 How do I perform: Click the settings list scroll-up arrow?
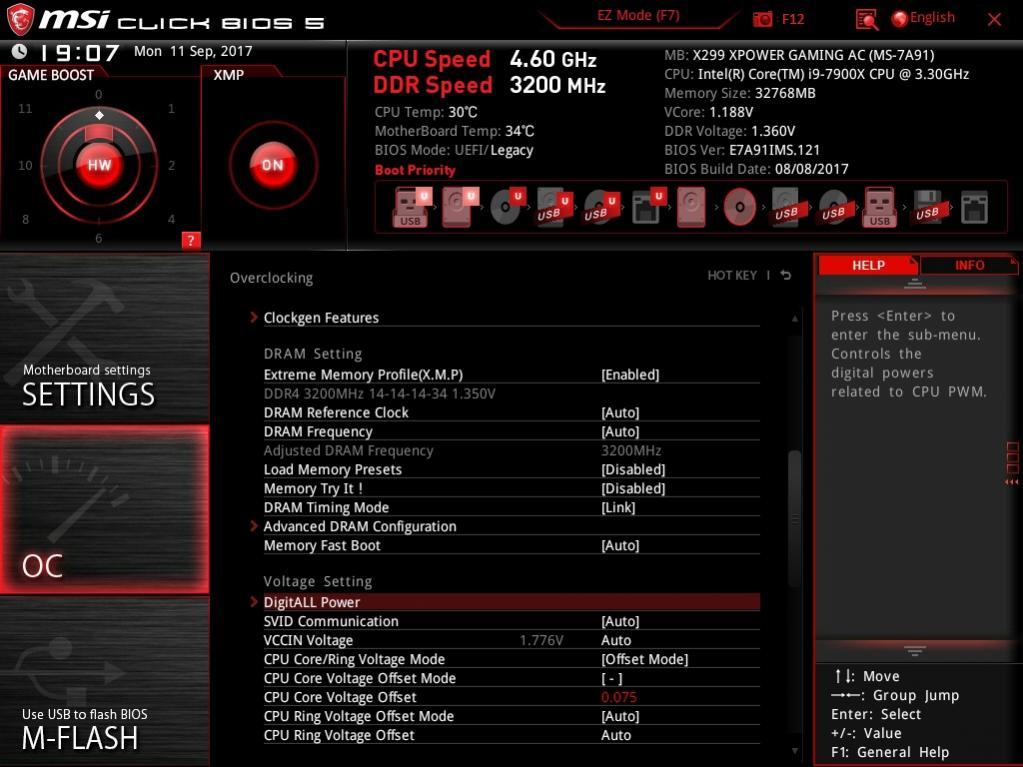pos(795,318)
